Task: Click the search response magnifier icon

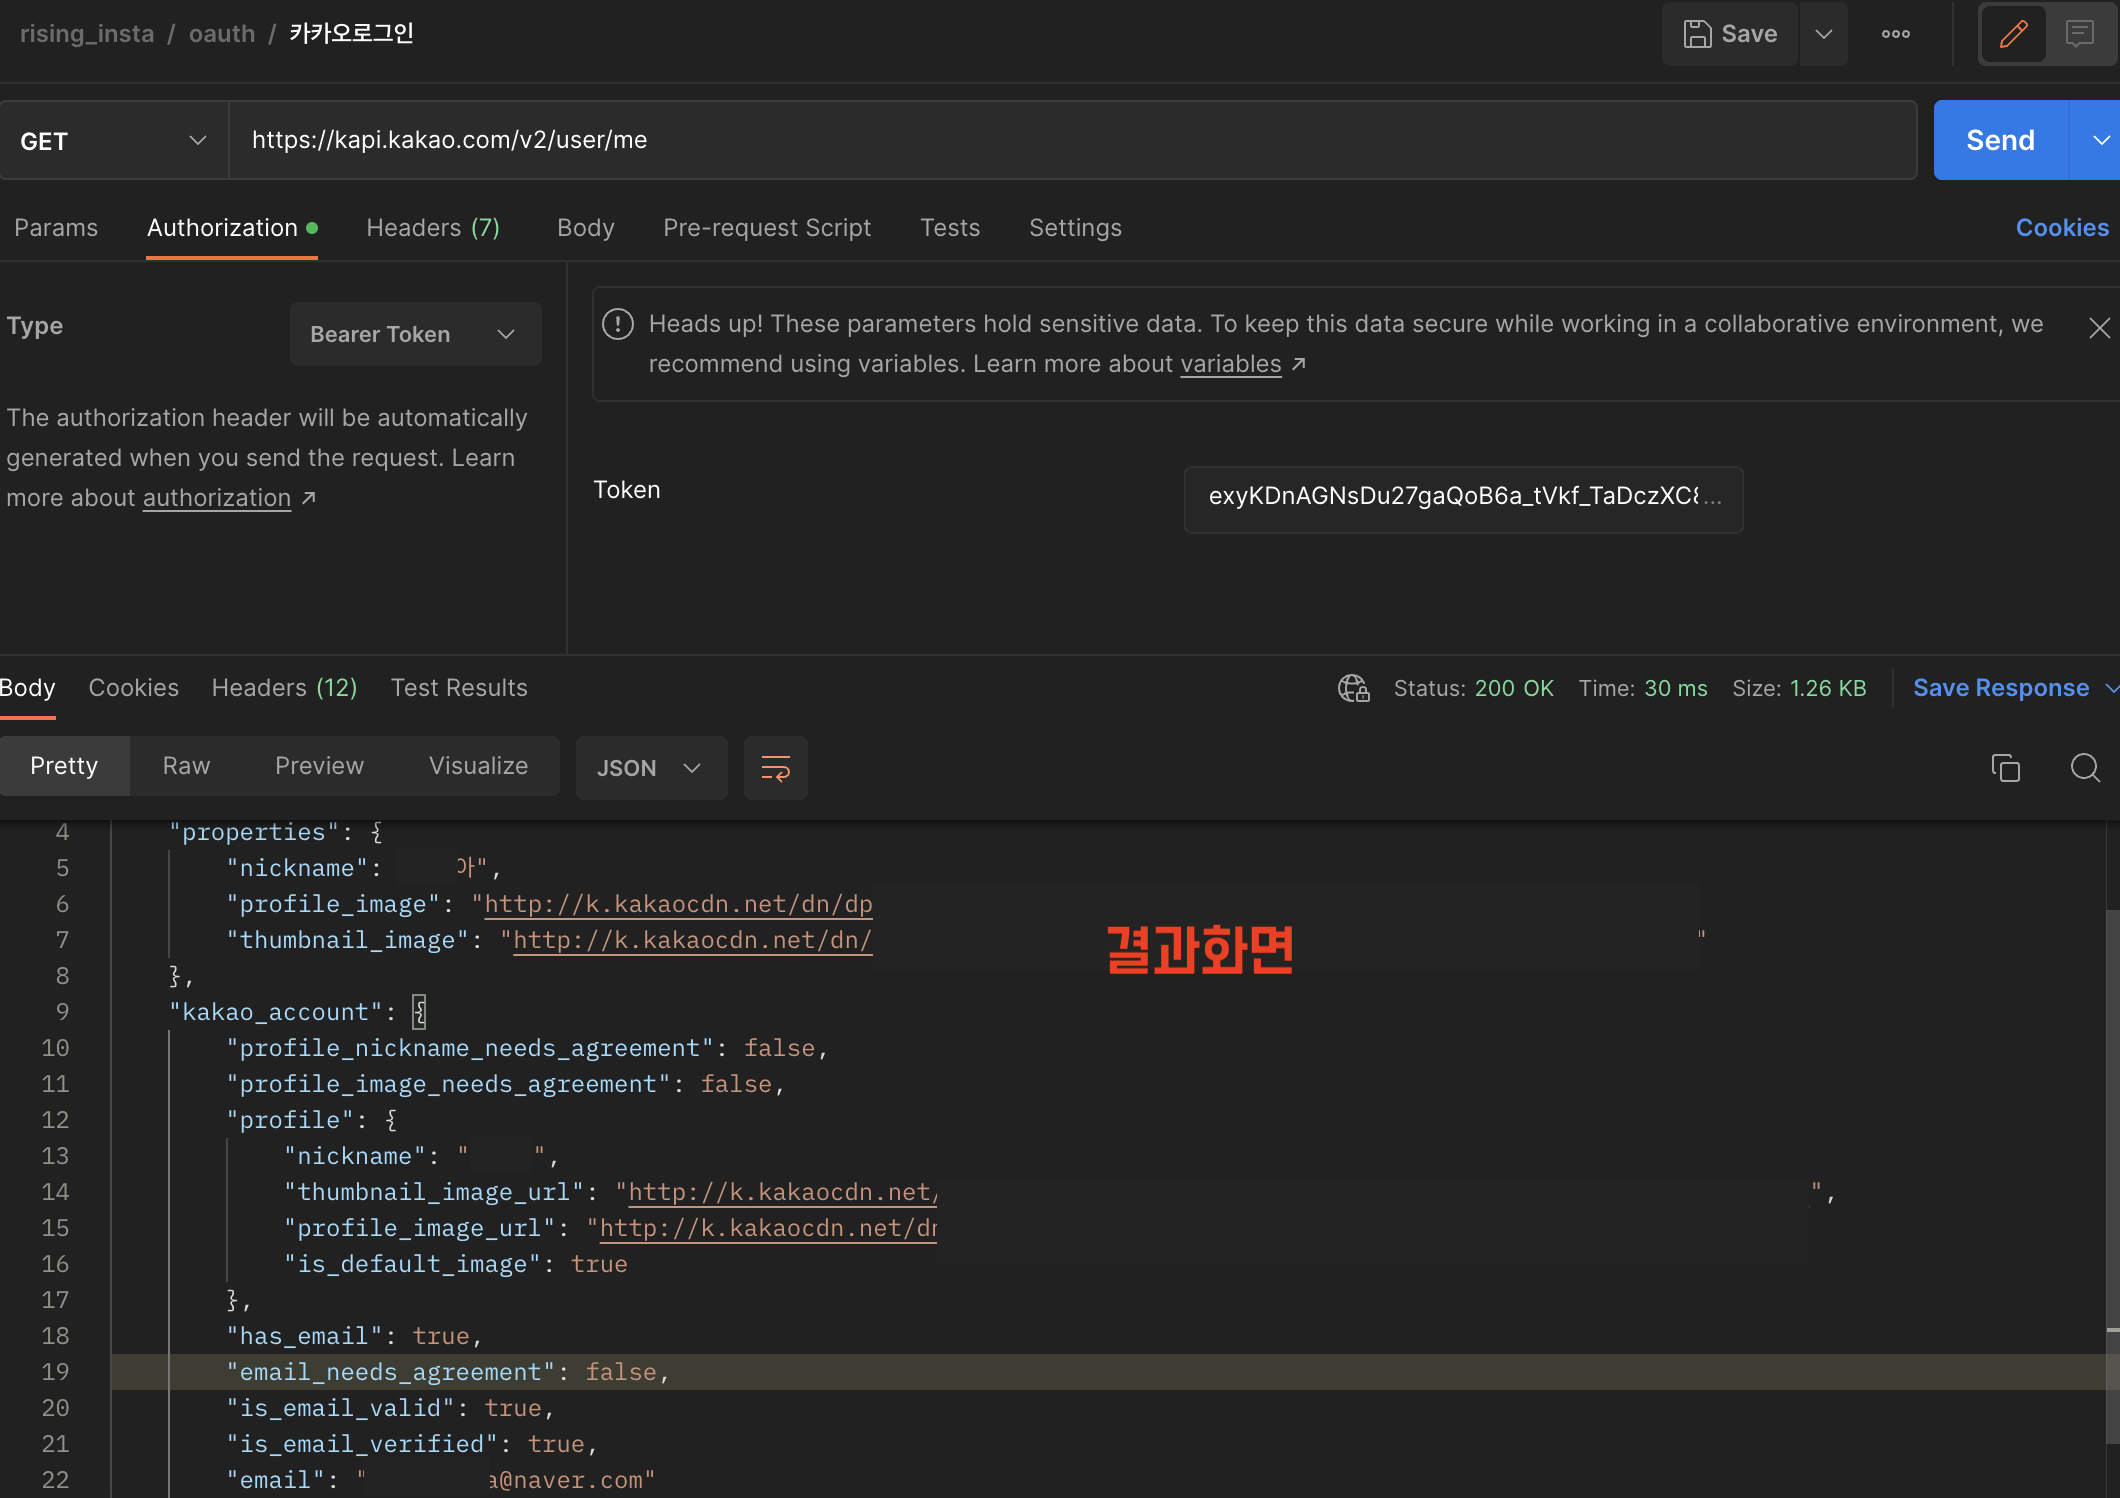Action: 2085,768
